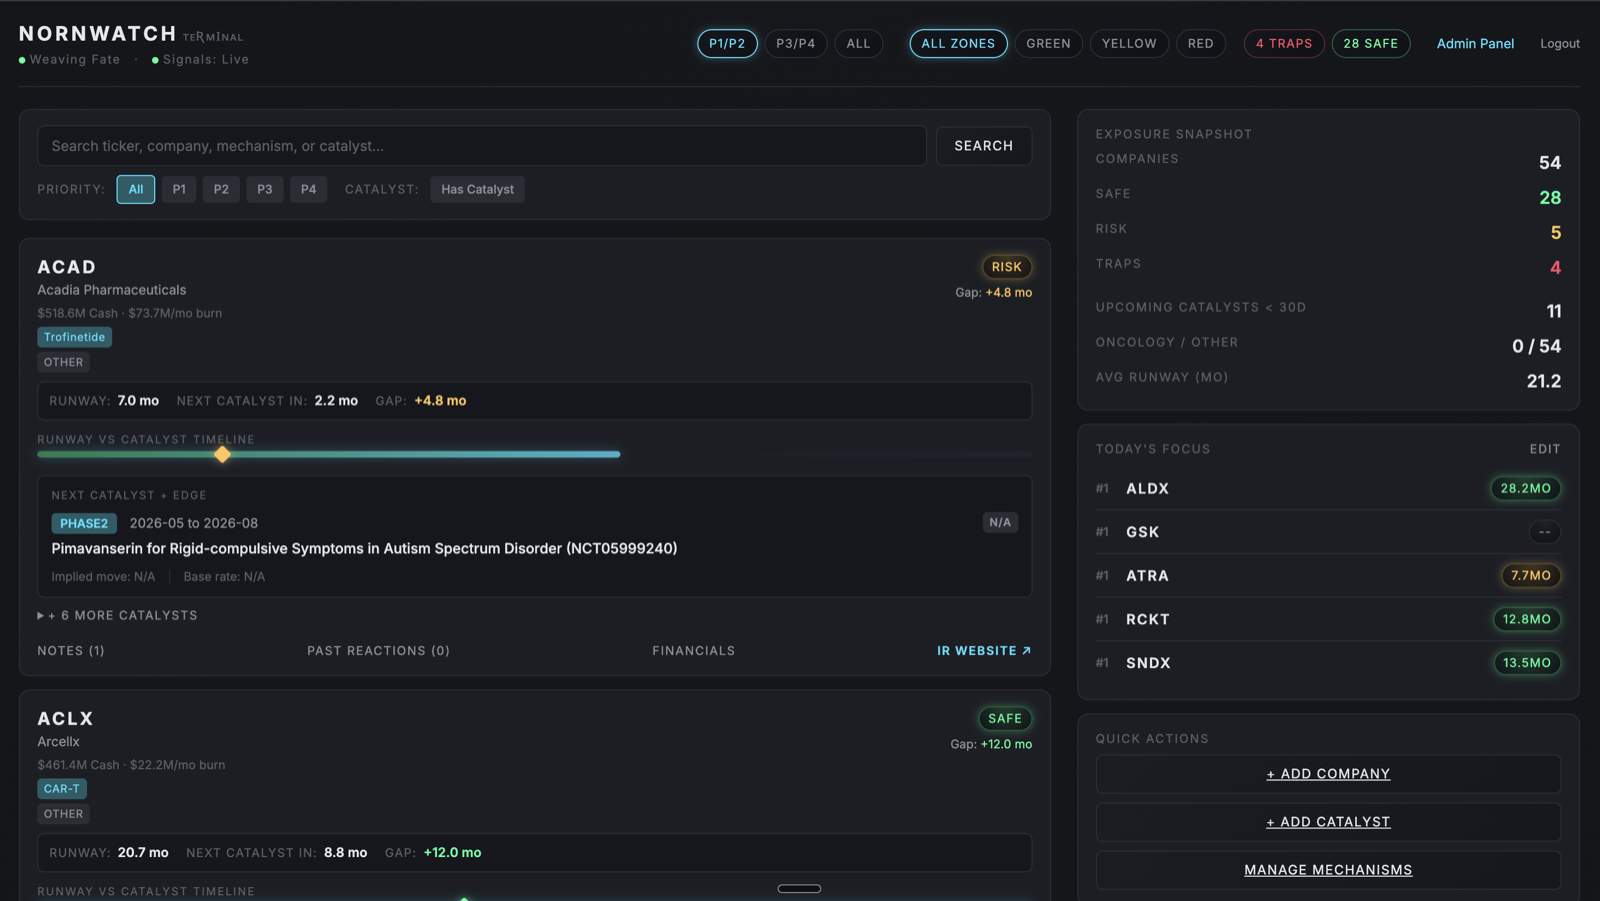Viewport: 1600px width, 901px height.
Task: Filter by YELLOW zone
Action: (x=1129, y=44)
